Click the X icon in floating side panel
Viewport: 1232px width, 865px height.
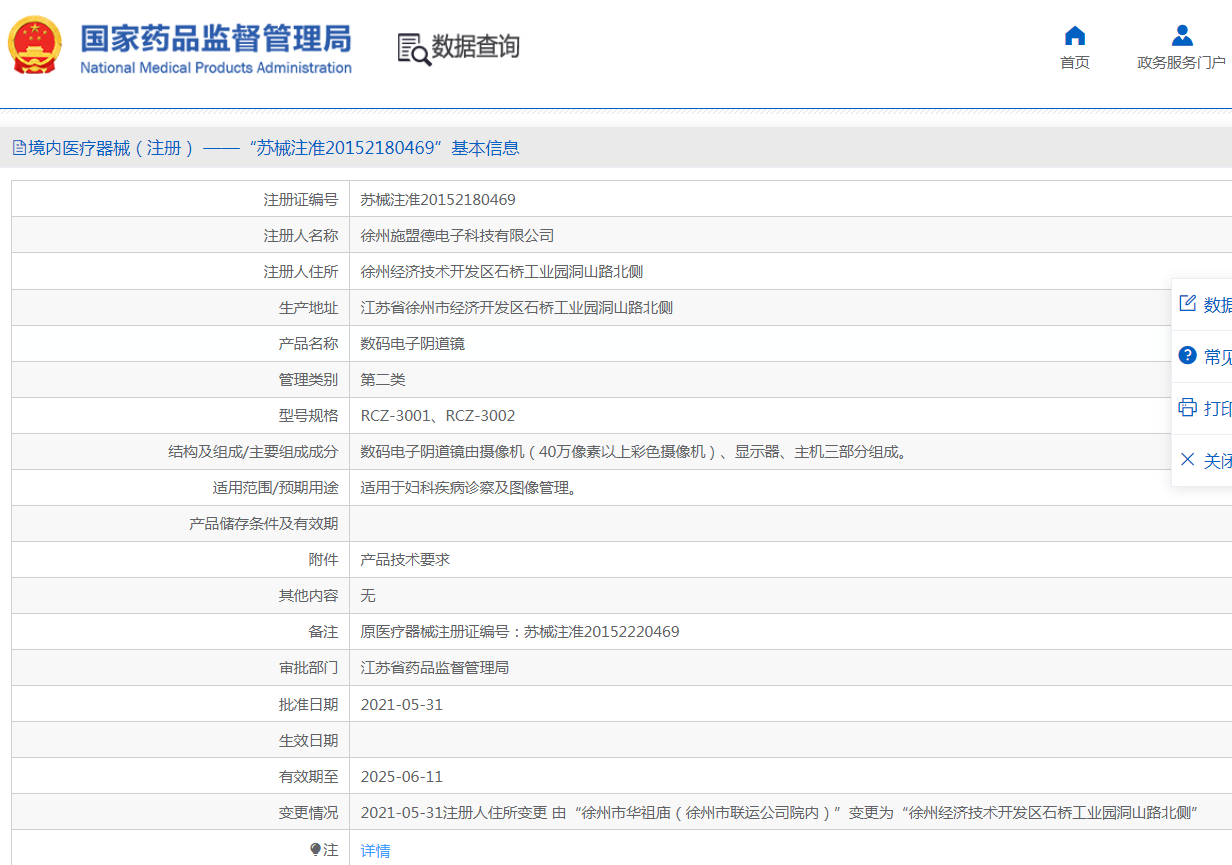[x=1187, y=459]
